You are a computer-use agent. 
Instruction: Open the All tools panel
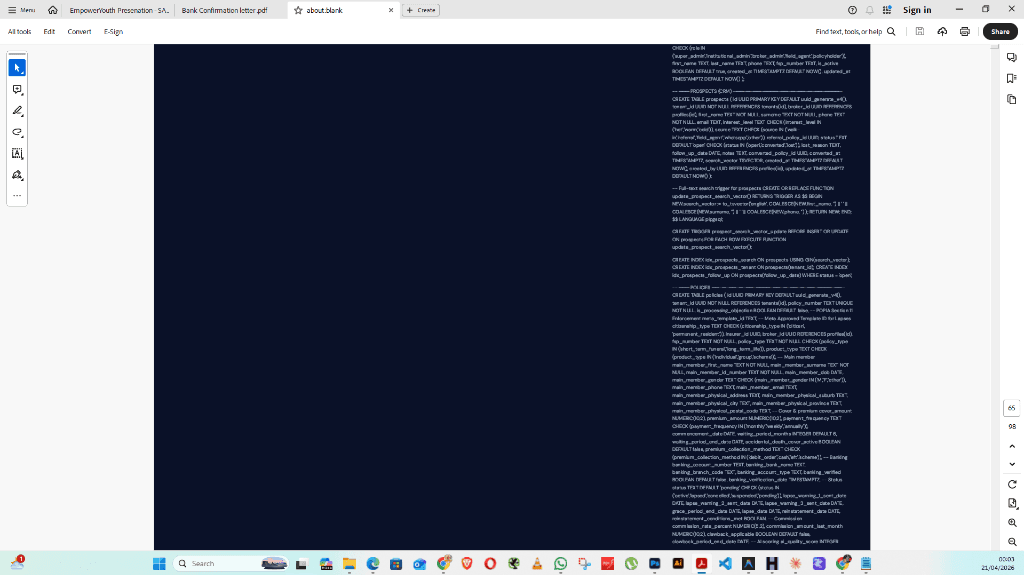(x=19, y=32)
